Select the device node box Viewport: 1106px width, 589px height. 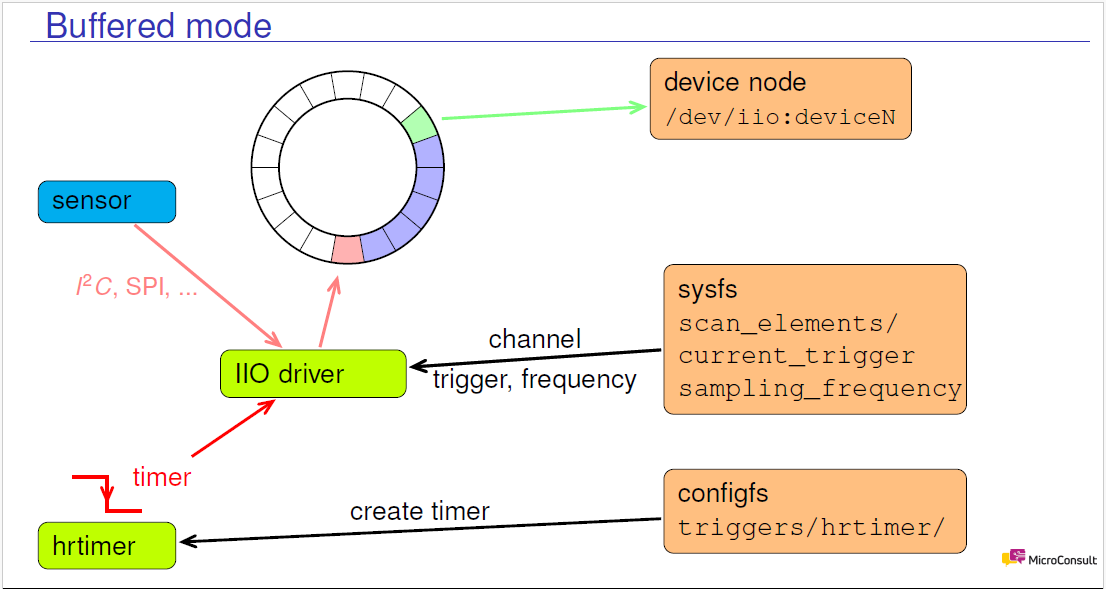(780, 98)
